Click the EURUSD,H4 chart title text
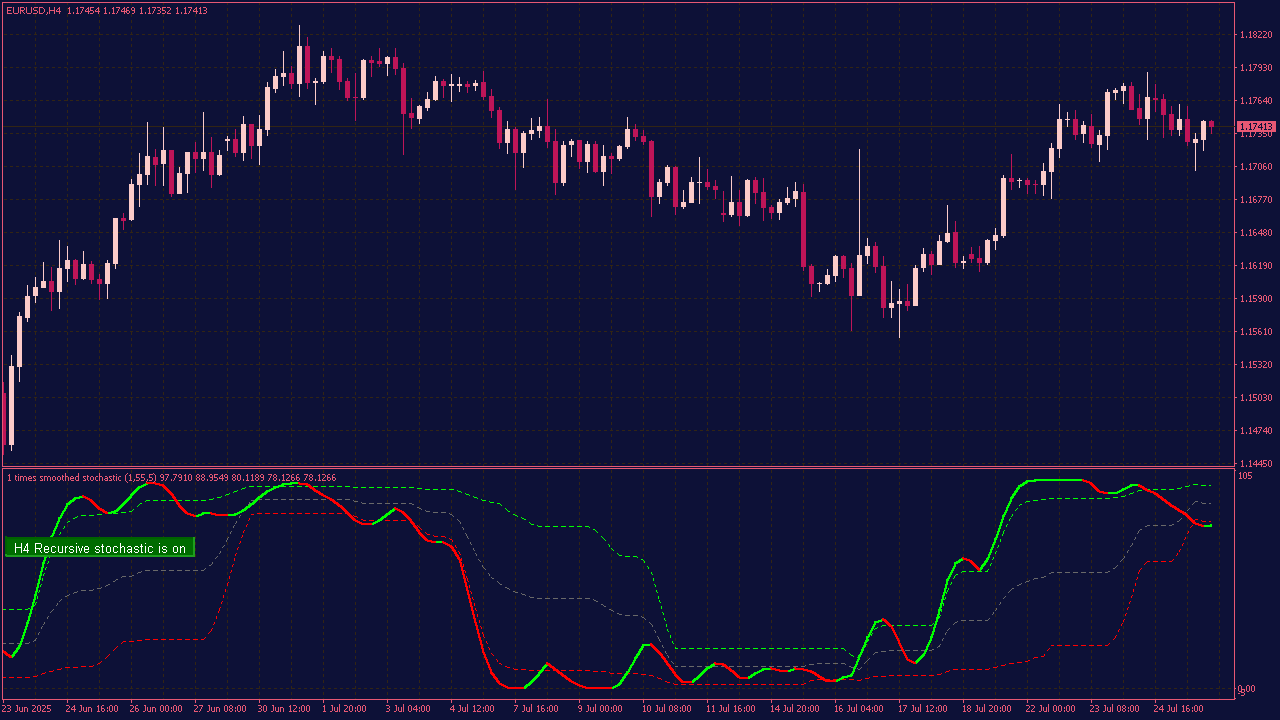The height and width of the screenshot is (720, 1280). [x=33, y=10]
